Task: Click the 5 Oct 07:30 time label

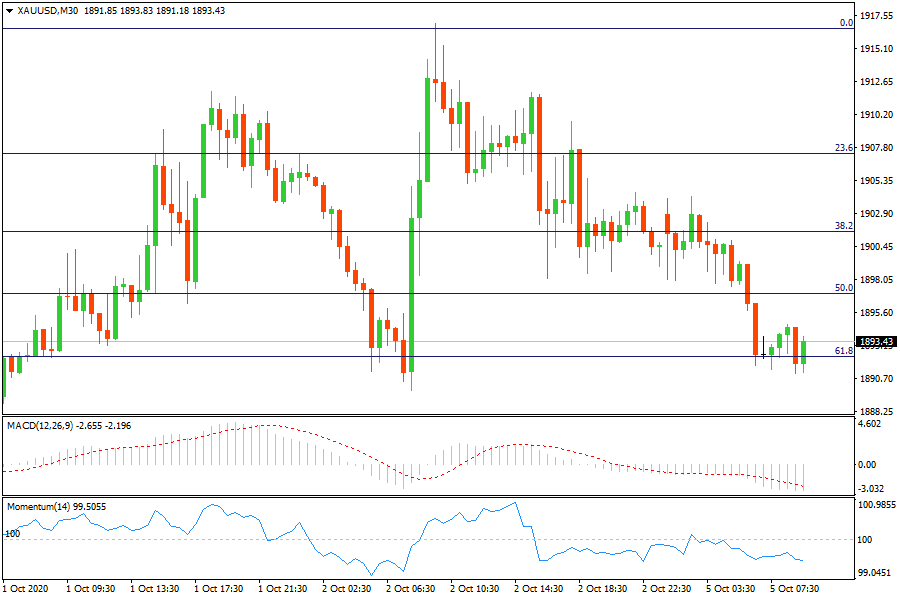Action: tap(795, 589)
